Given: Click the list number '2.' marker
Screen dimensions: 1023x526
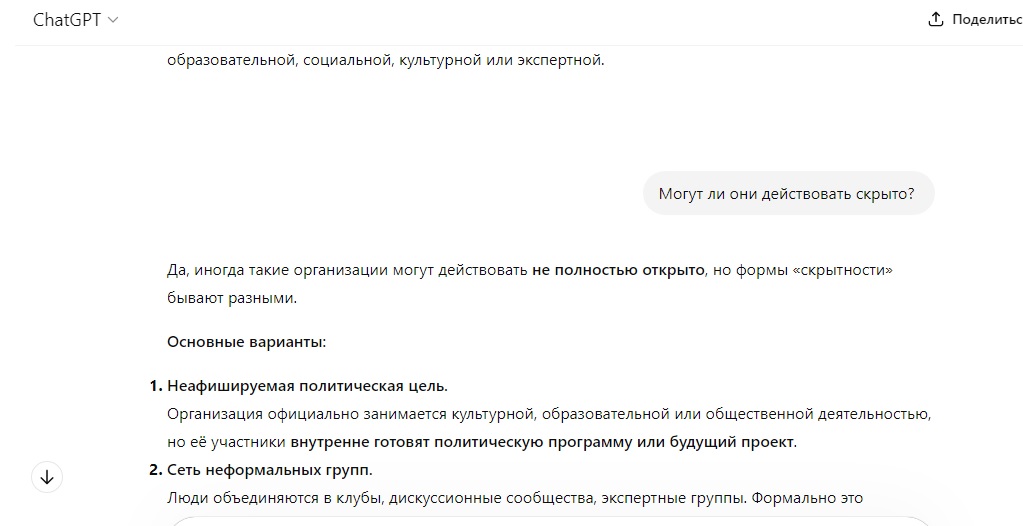Looking at the screenshot, I should tap(155, 470).
